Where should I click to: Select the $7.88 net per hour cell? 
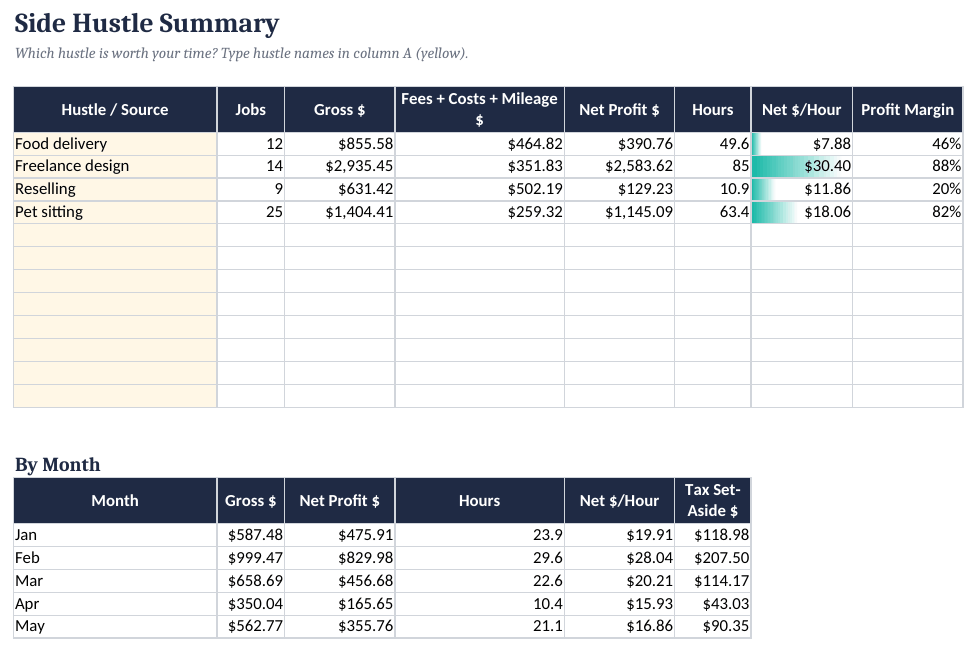coord(802,144)
